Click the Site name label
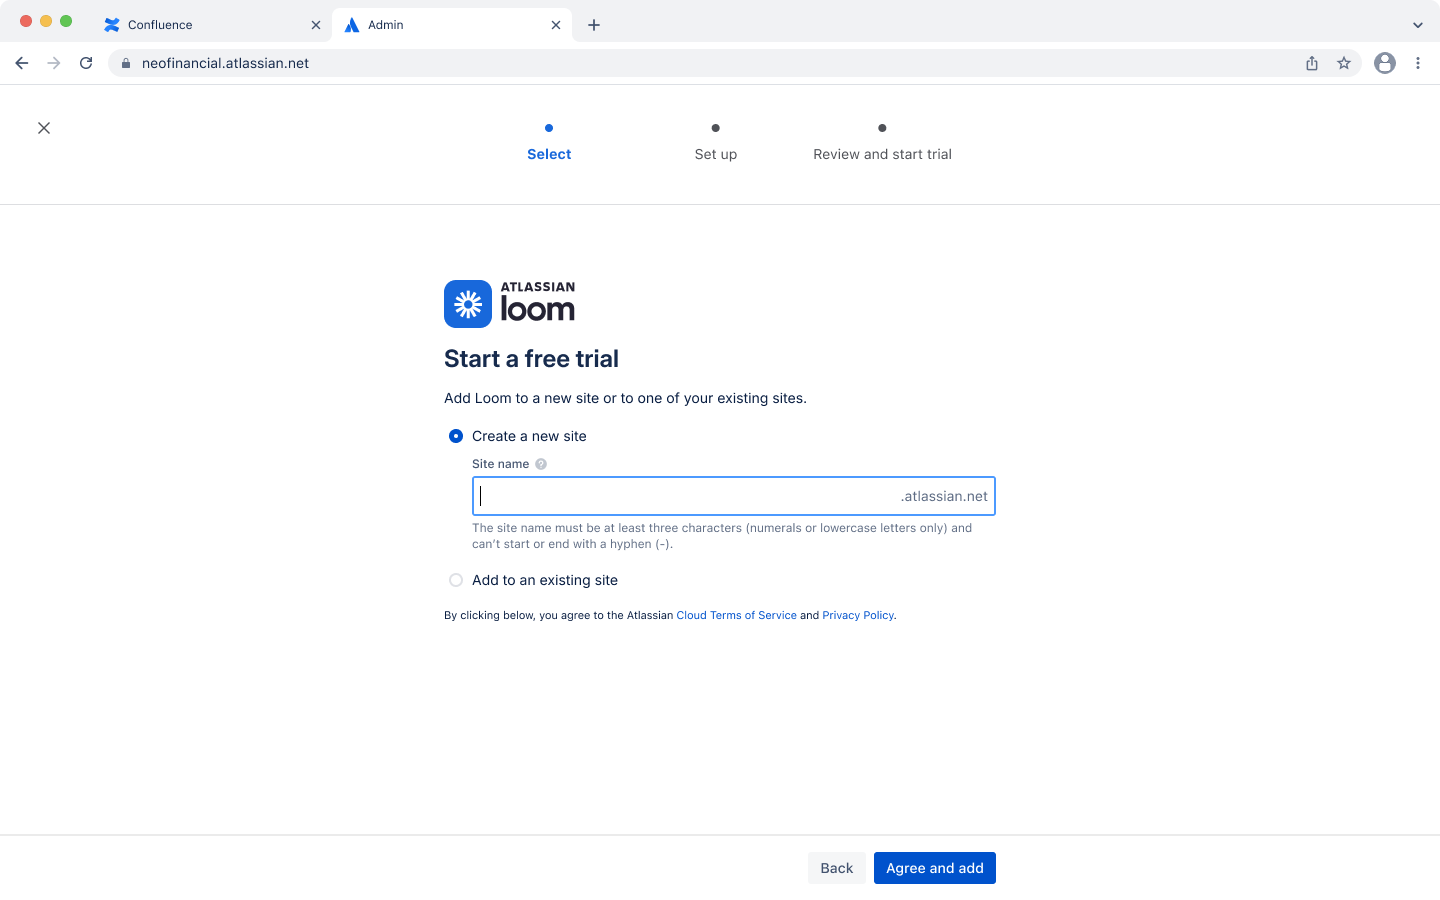 (x=501, y=464)
